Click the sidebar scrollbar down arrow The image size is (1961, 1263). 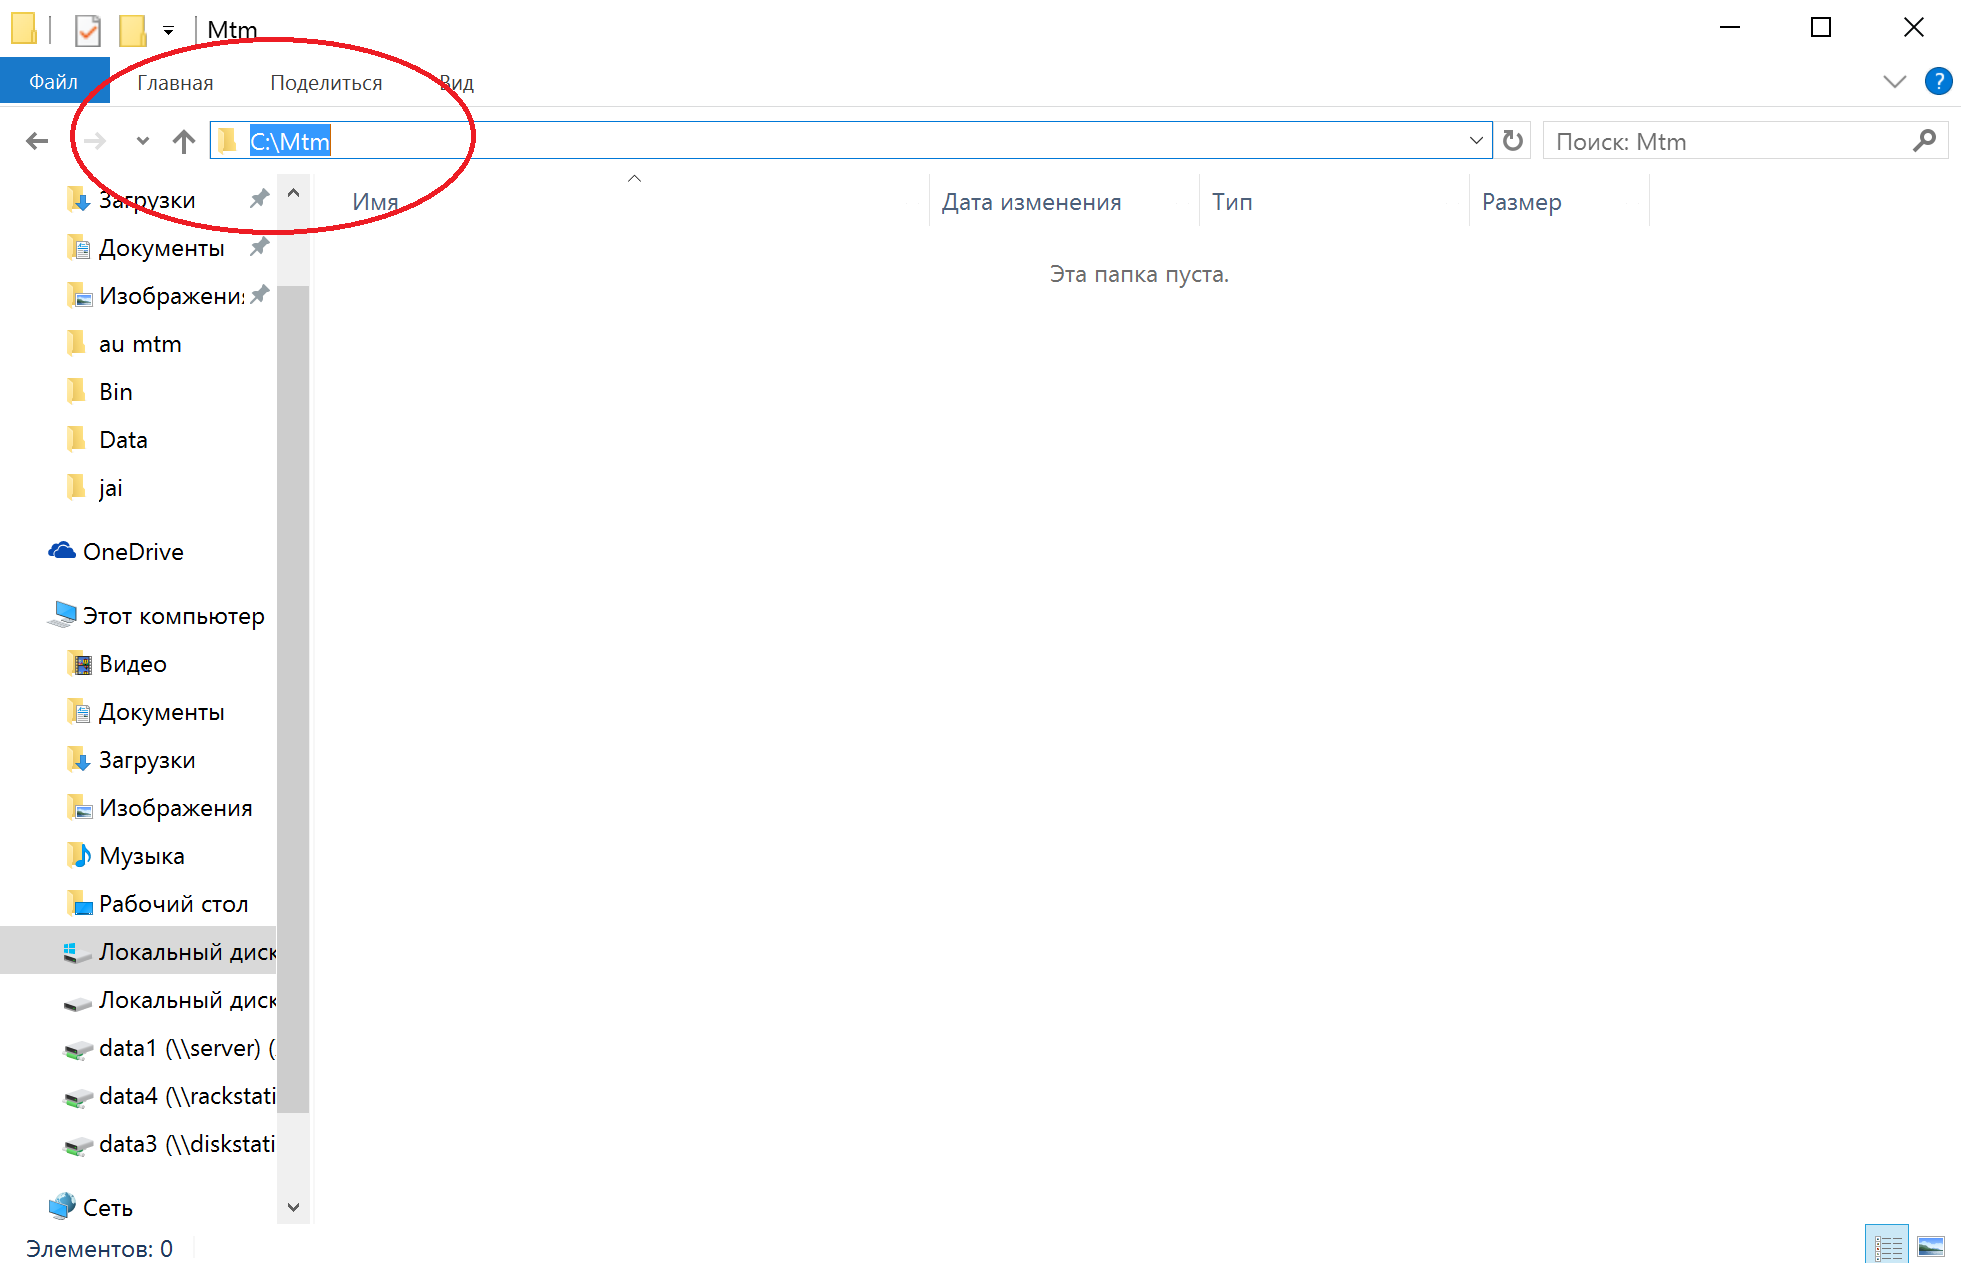click(x=293, y=1207)
